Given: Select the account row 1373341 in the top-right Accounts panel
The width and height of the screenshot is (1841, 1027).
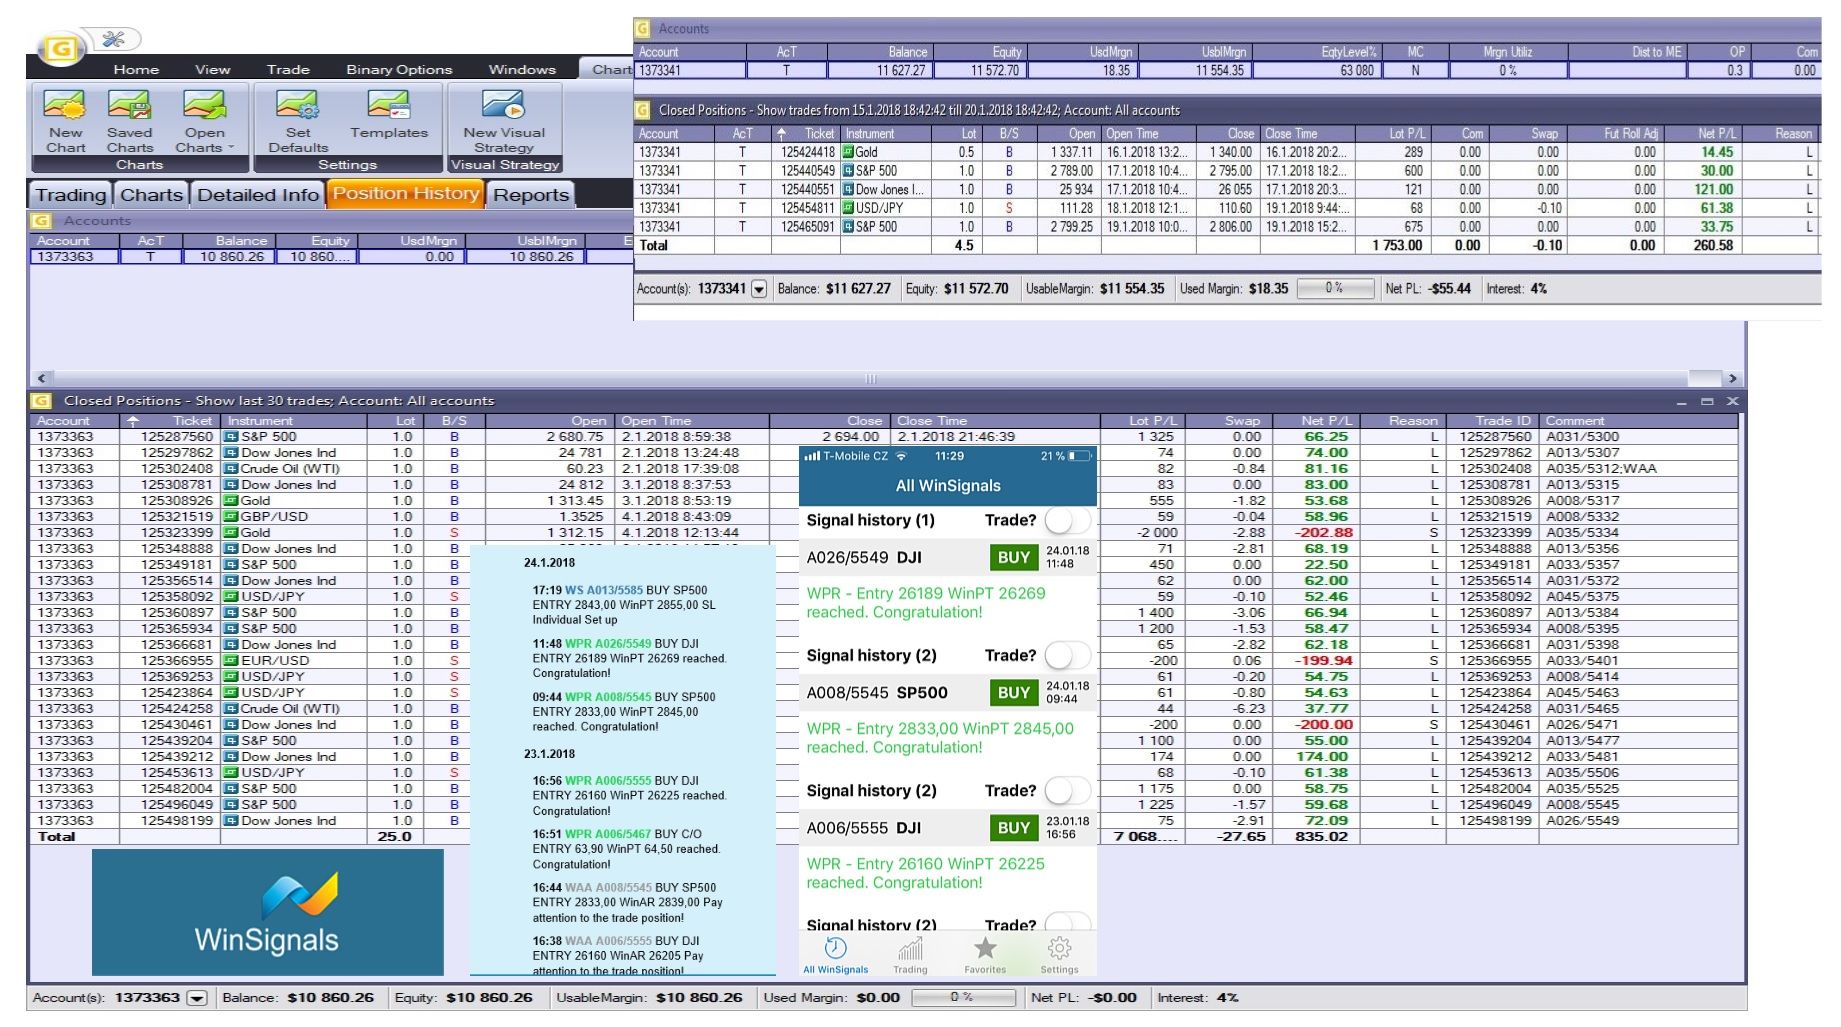Looking at the screenshot, I should click(1228, 71).
